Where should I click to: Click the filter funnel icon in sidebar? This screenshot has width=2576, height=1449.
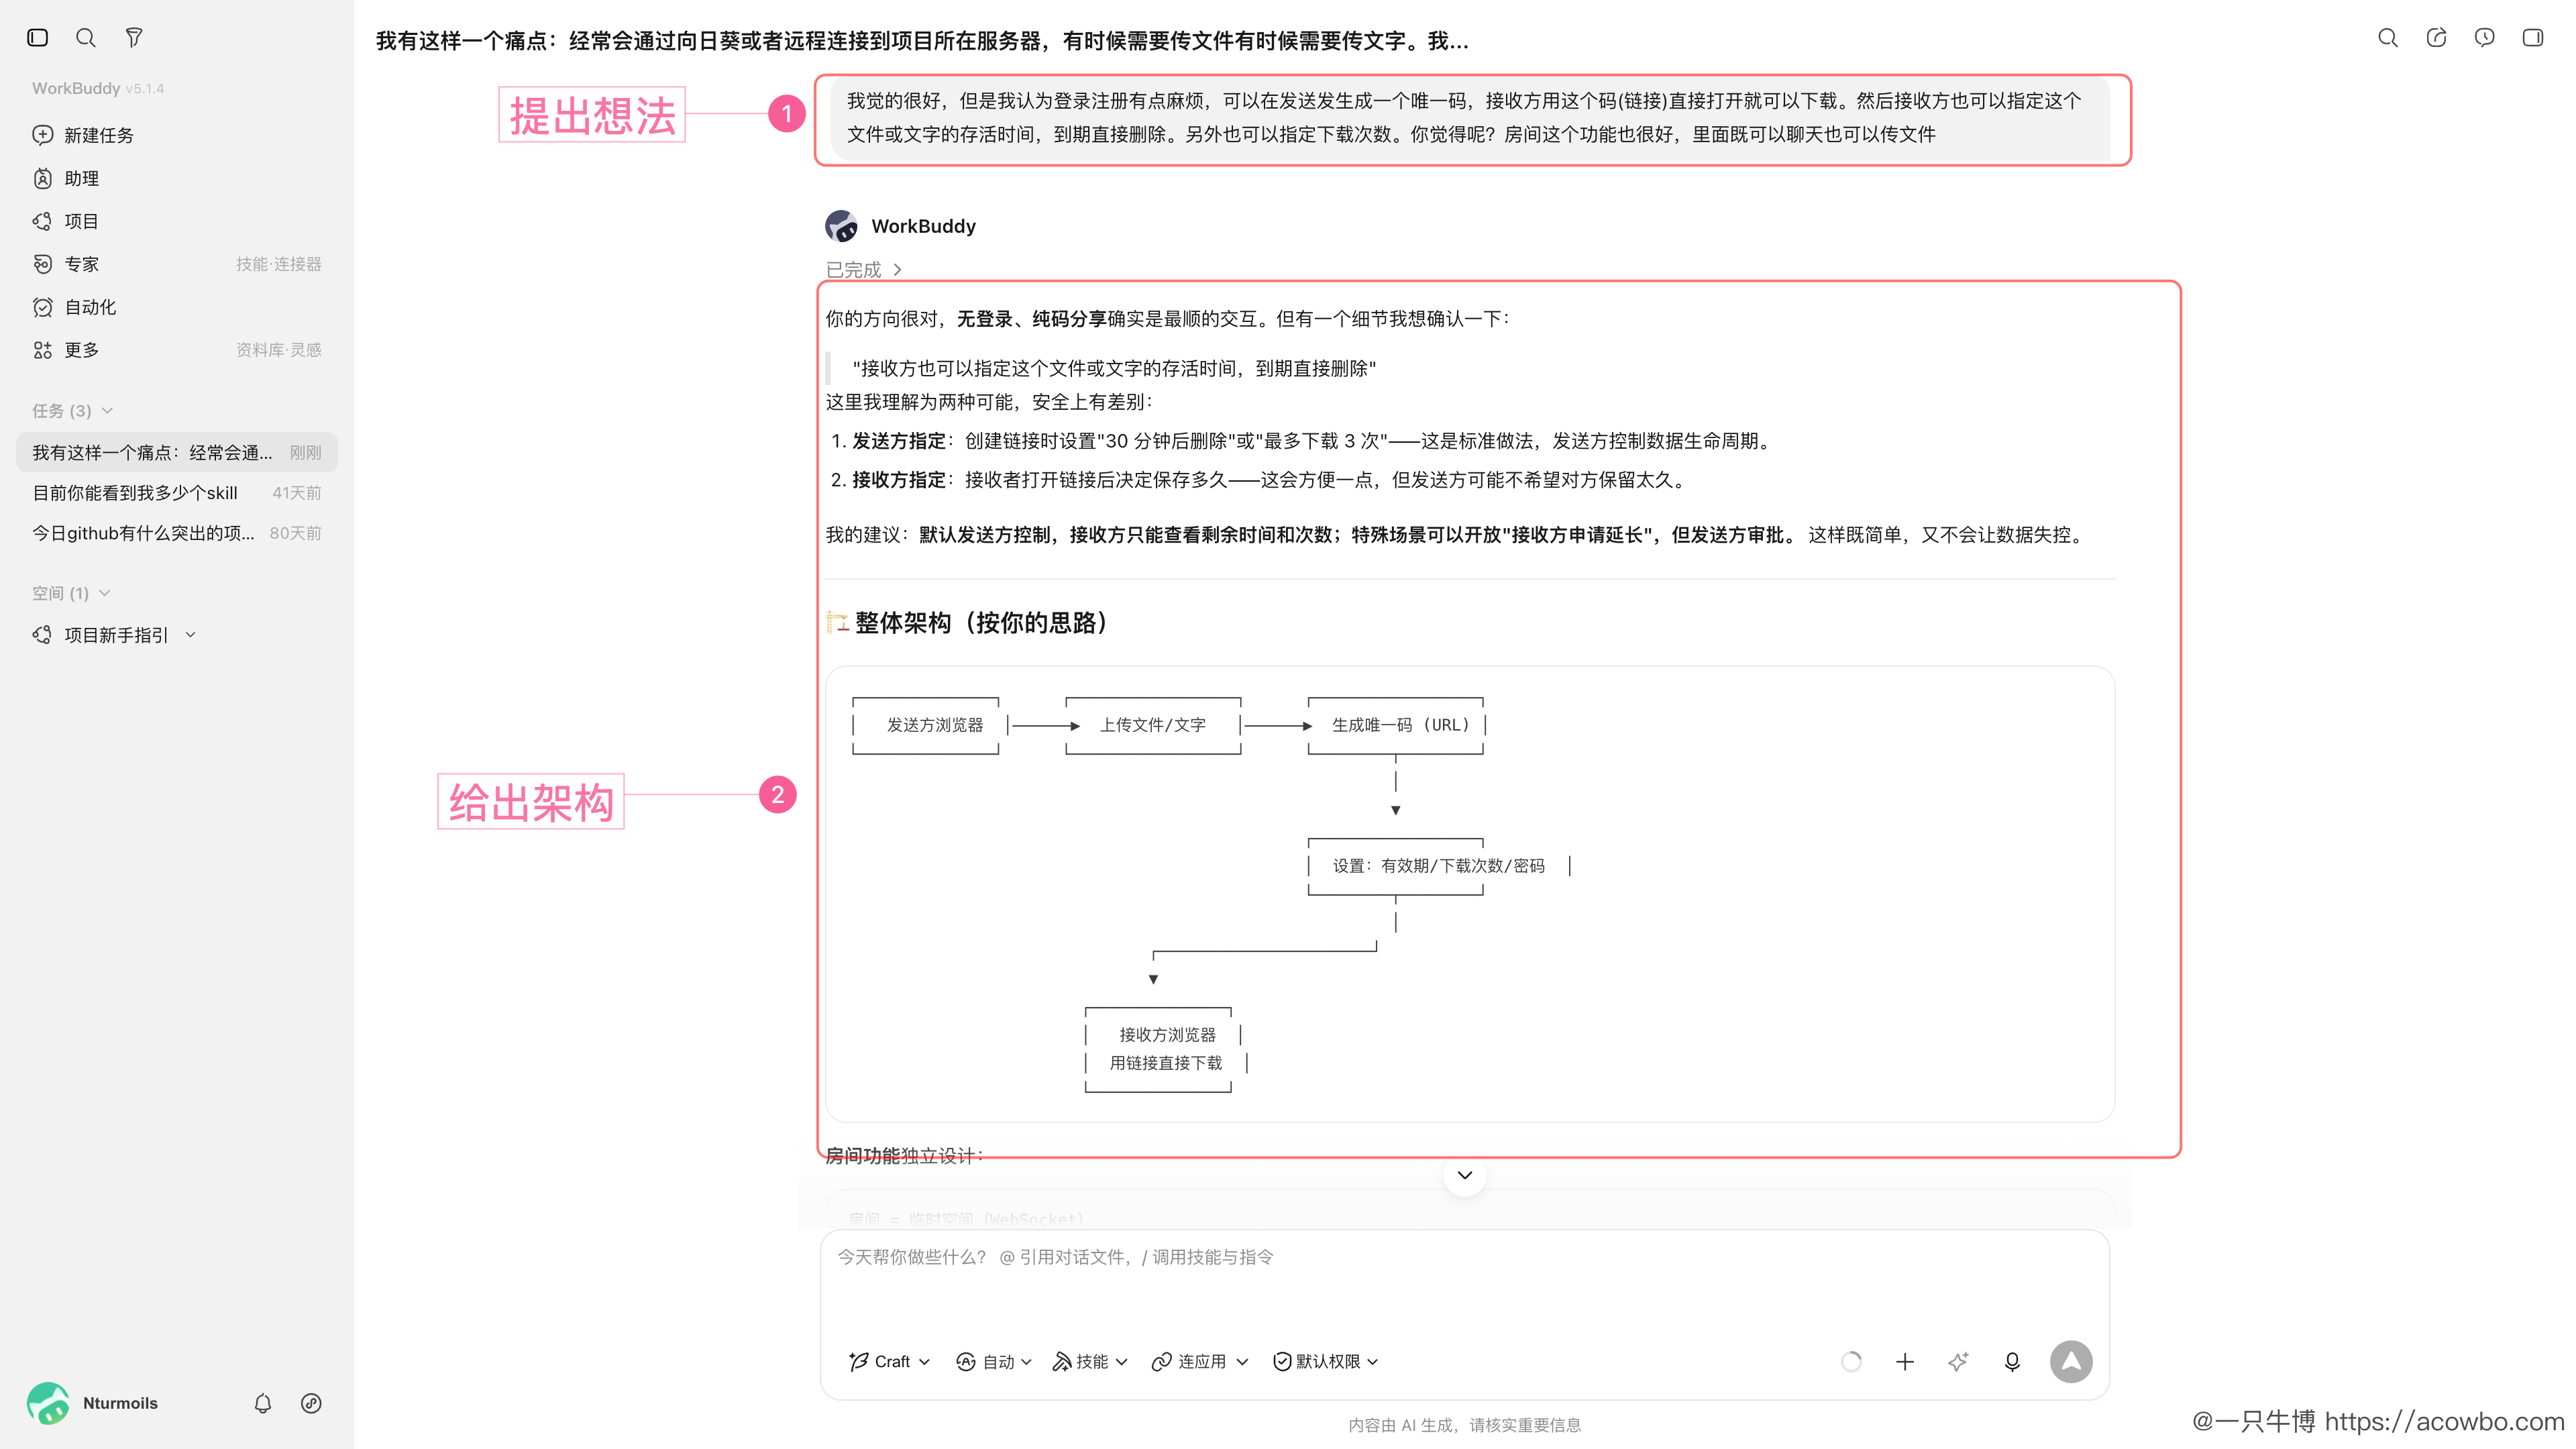click(x=134, y=38)
